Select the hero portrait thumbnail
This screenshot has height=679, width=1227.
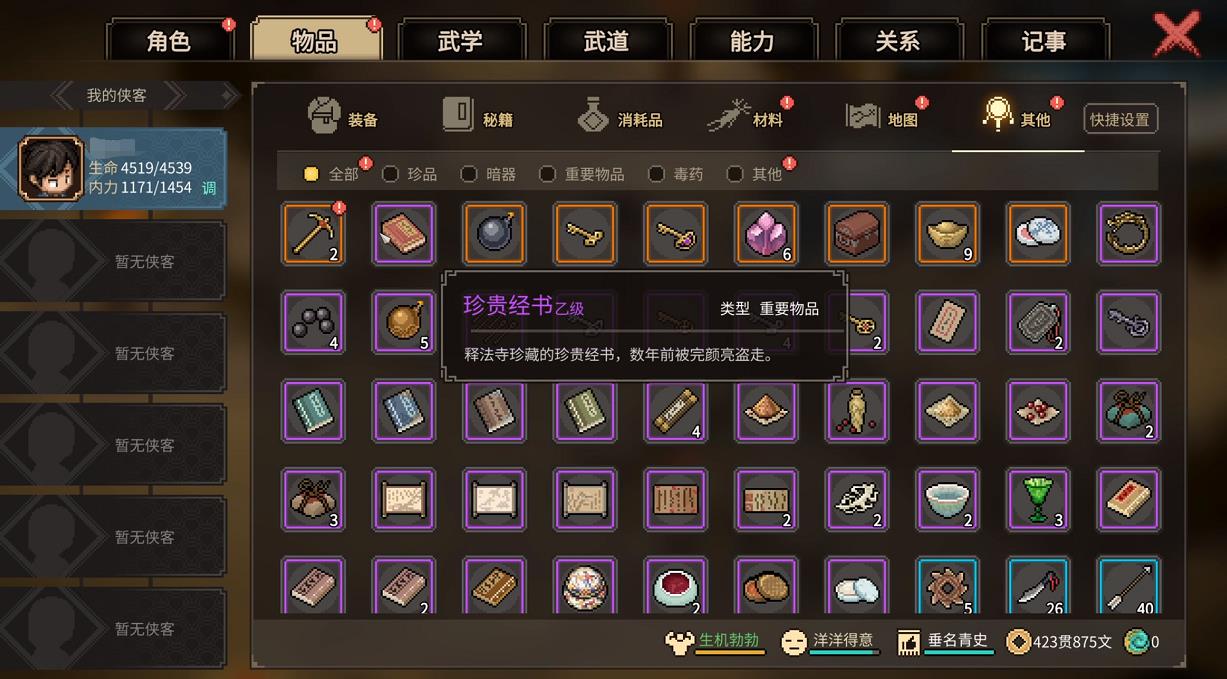50,168
